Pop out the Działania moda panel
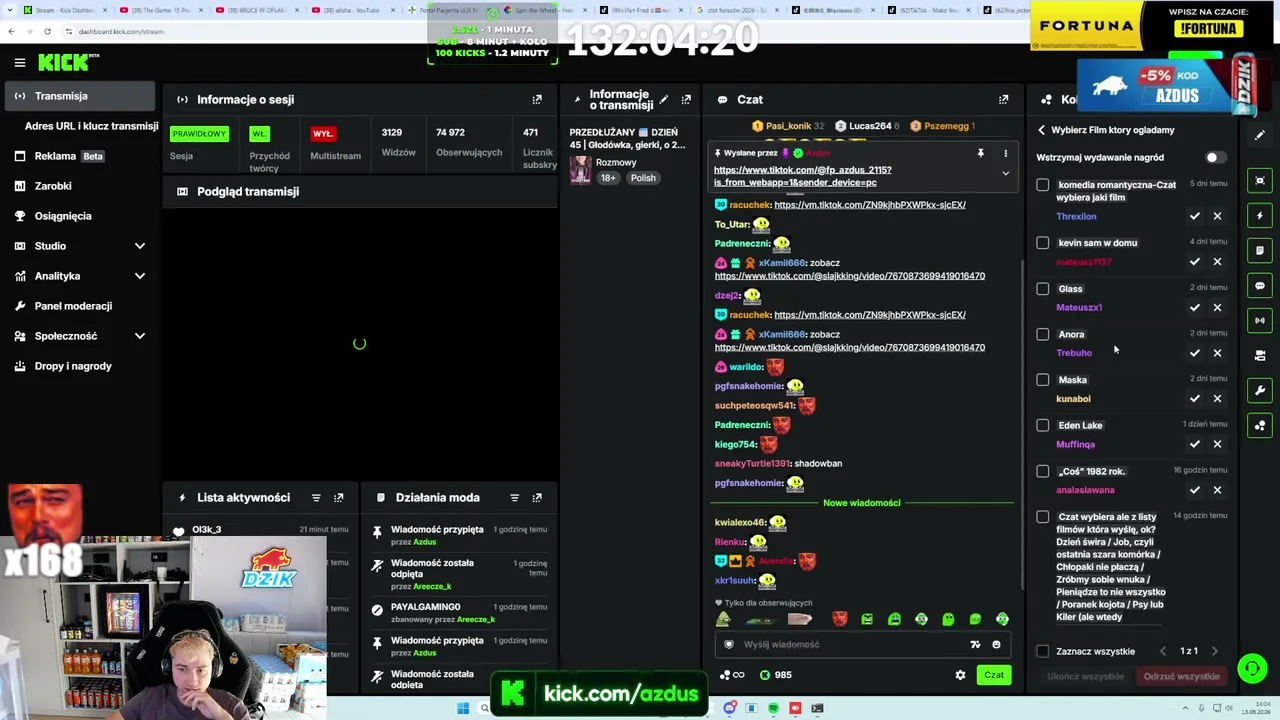This screenshot has width=1280, height=720. 537,498
